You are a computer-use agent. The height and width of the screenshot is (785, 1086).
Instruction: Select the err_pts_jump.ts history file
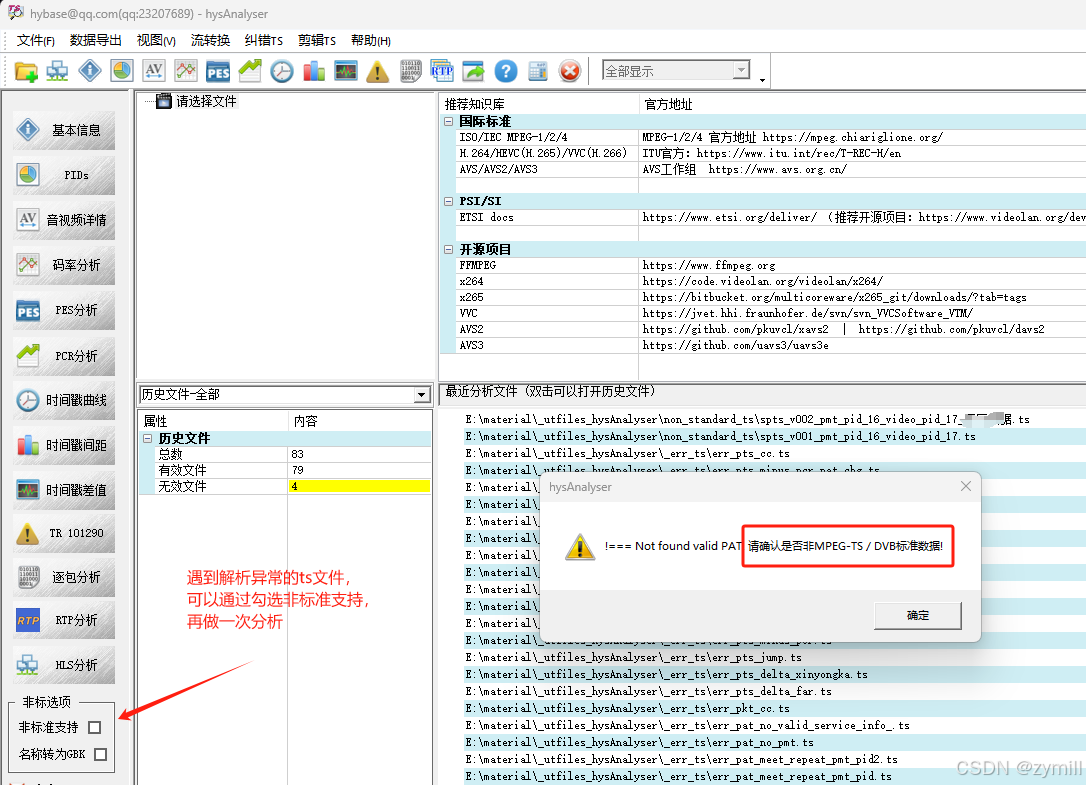point(634,658)
